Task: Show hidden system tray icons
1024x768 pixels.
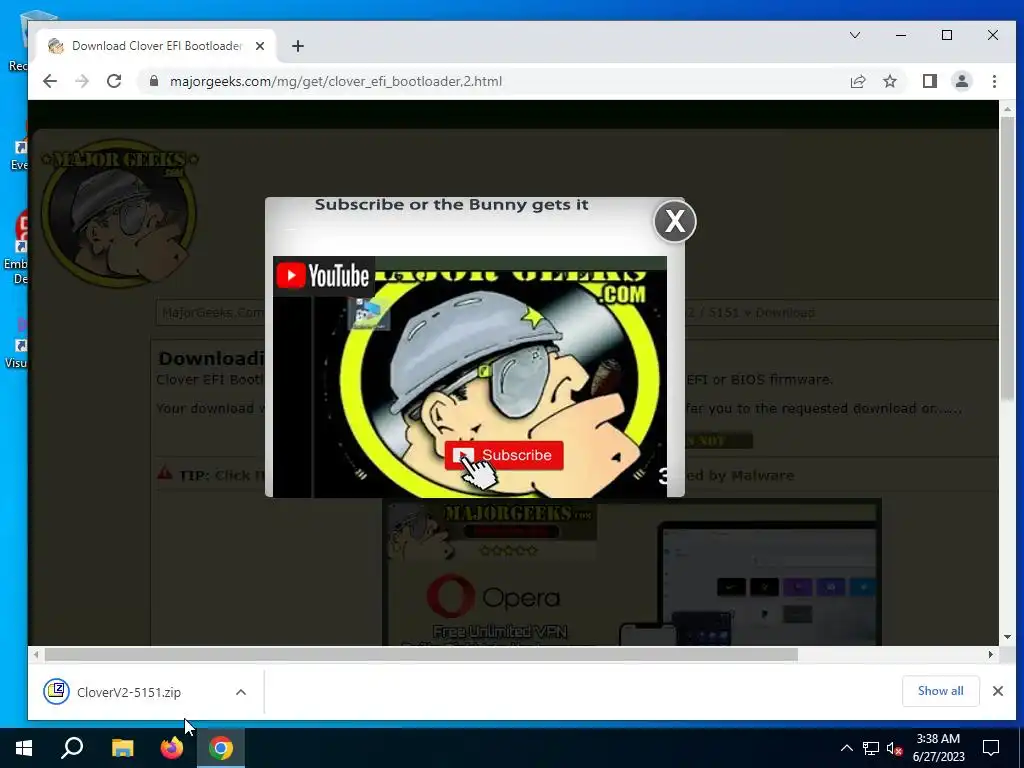Action: point(846,748)
